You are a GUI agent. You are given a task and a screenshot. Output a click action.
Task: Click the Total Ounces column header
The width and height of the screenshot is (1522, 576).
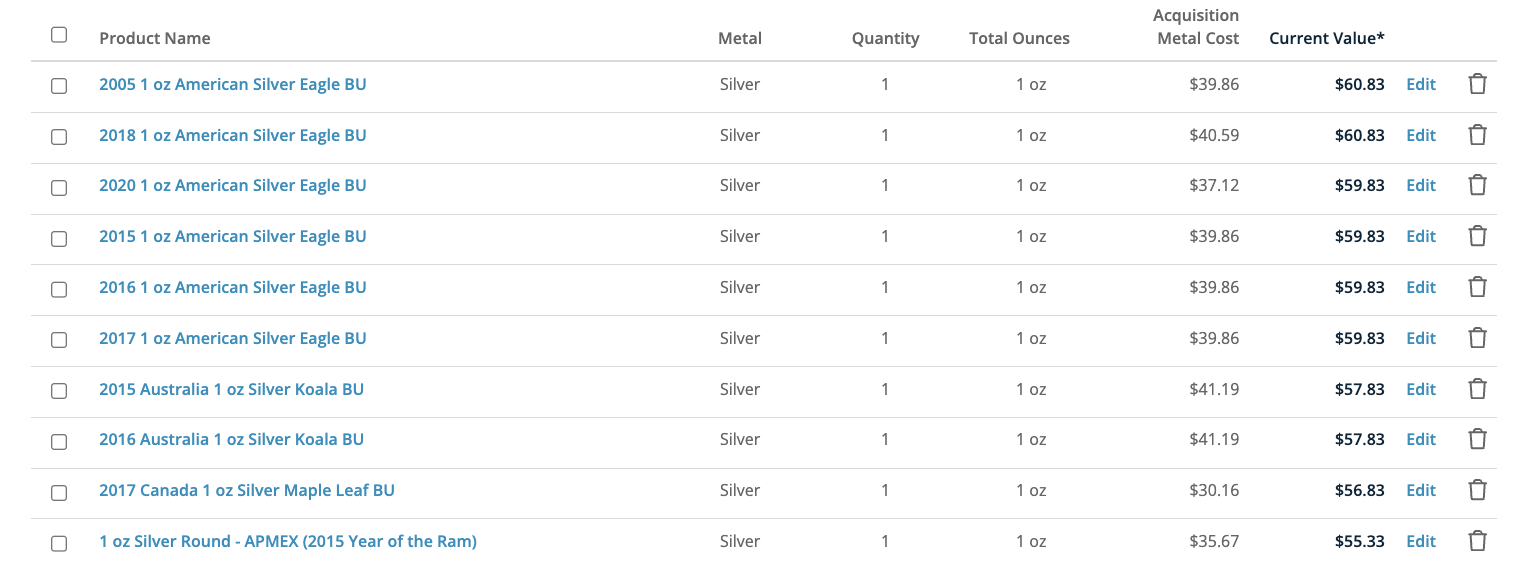1019,38
